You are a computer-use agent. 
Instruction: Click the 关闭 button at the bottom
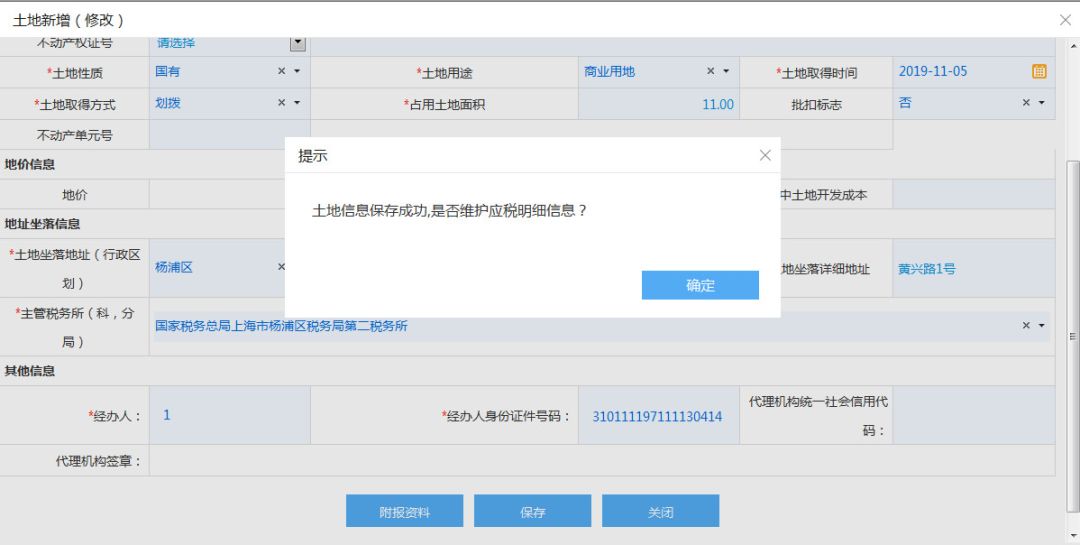tap(660, 511)
